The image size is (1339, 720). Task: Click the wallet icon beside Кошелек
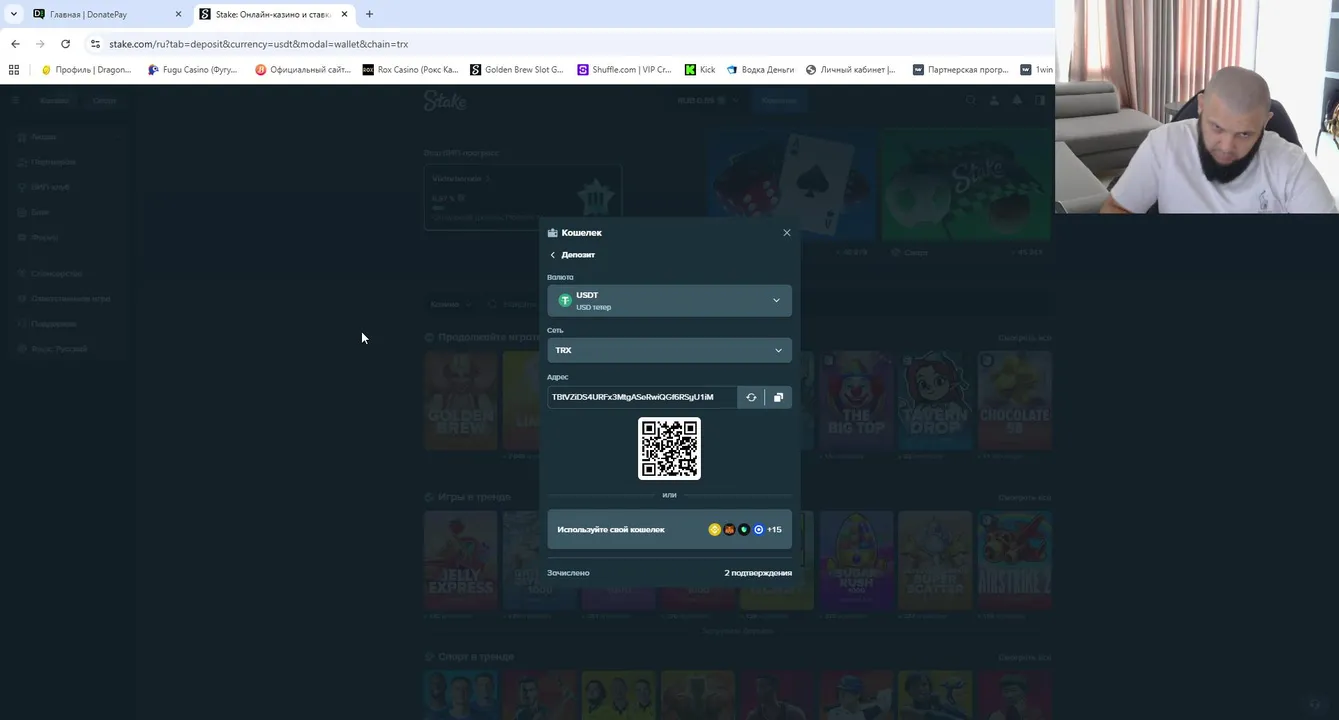point(553,233)
